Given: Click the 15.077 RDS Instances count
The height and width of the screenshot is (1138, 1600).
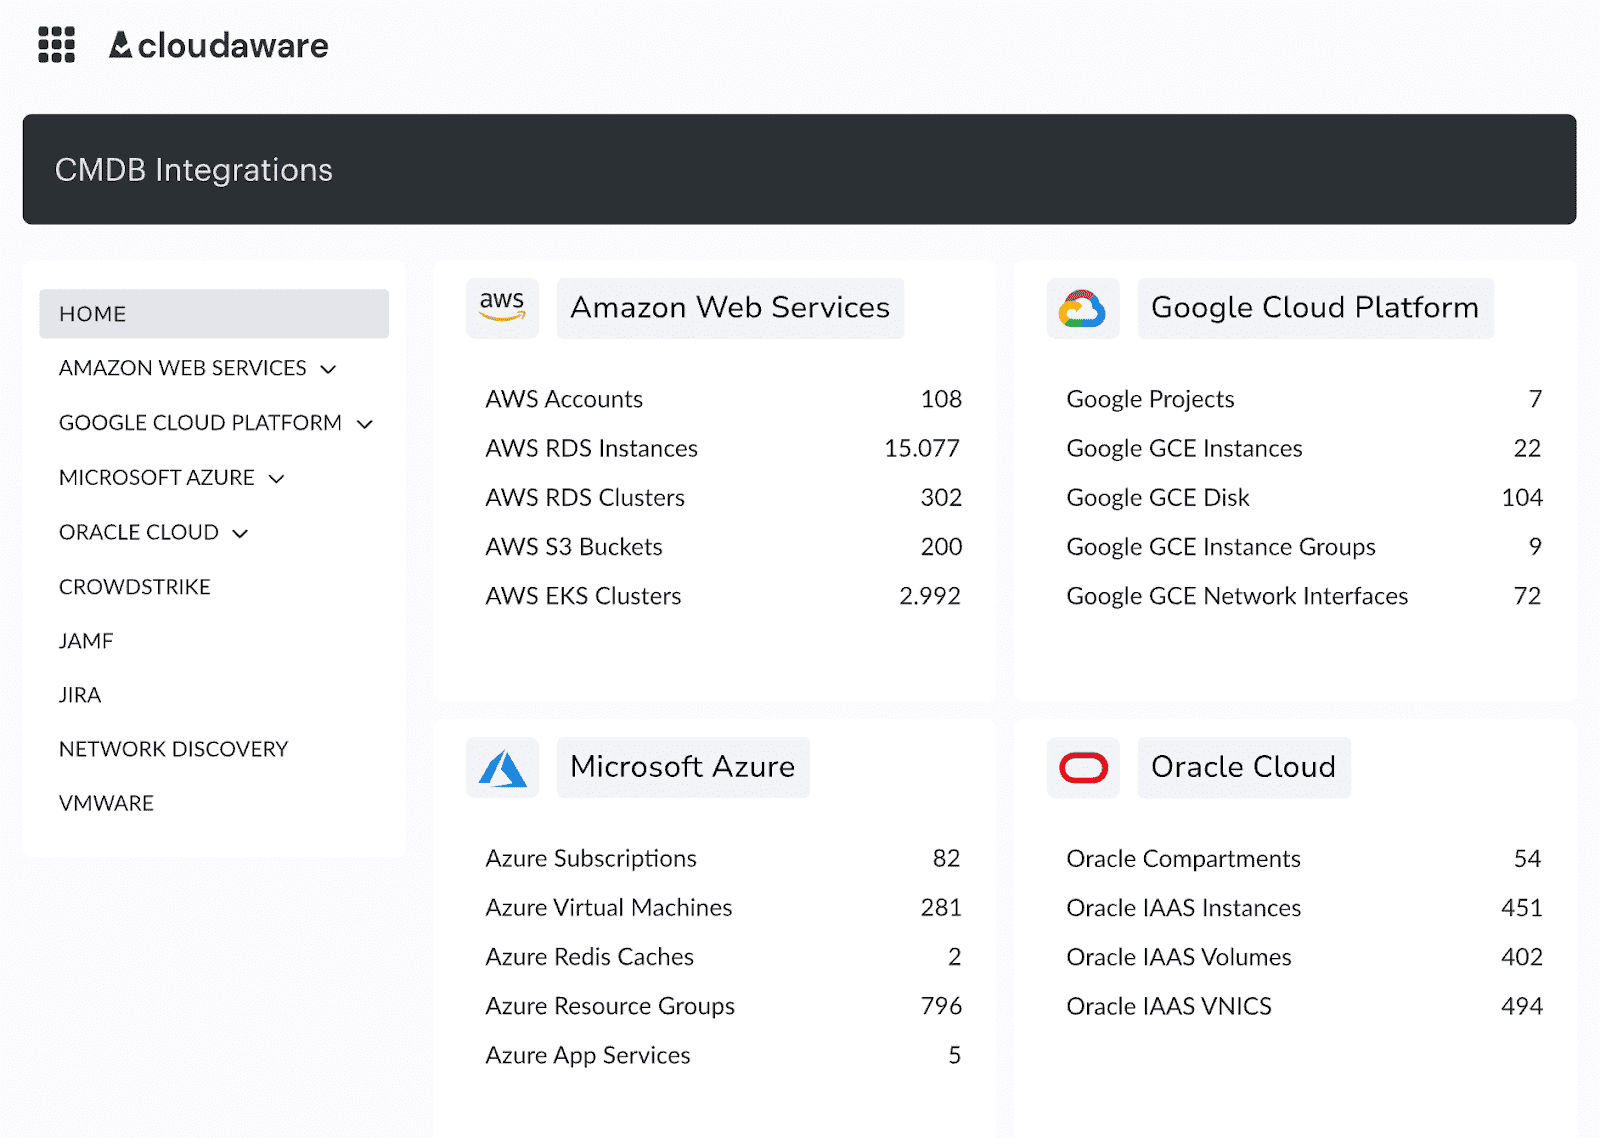Looking at the screenshot, I should [x=922, y=448].
